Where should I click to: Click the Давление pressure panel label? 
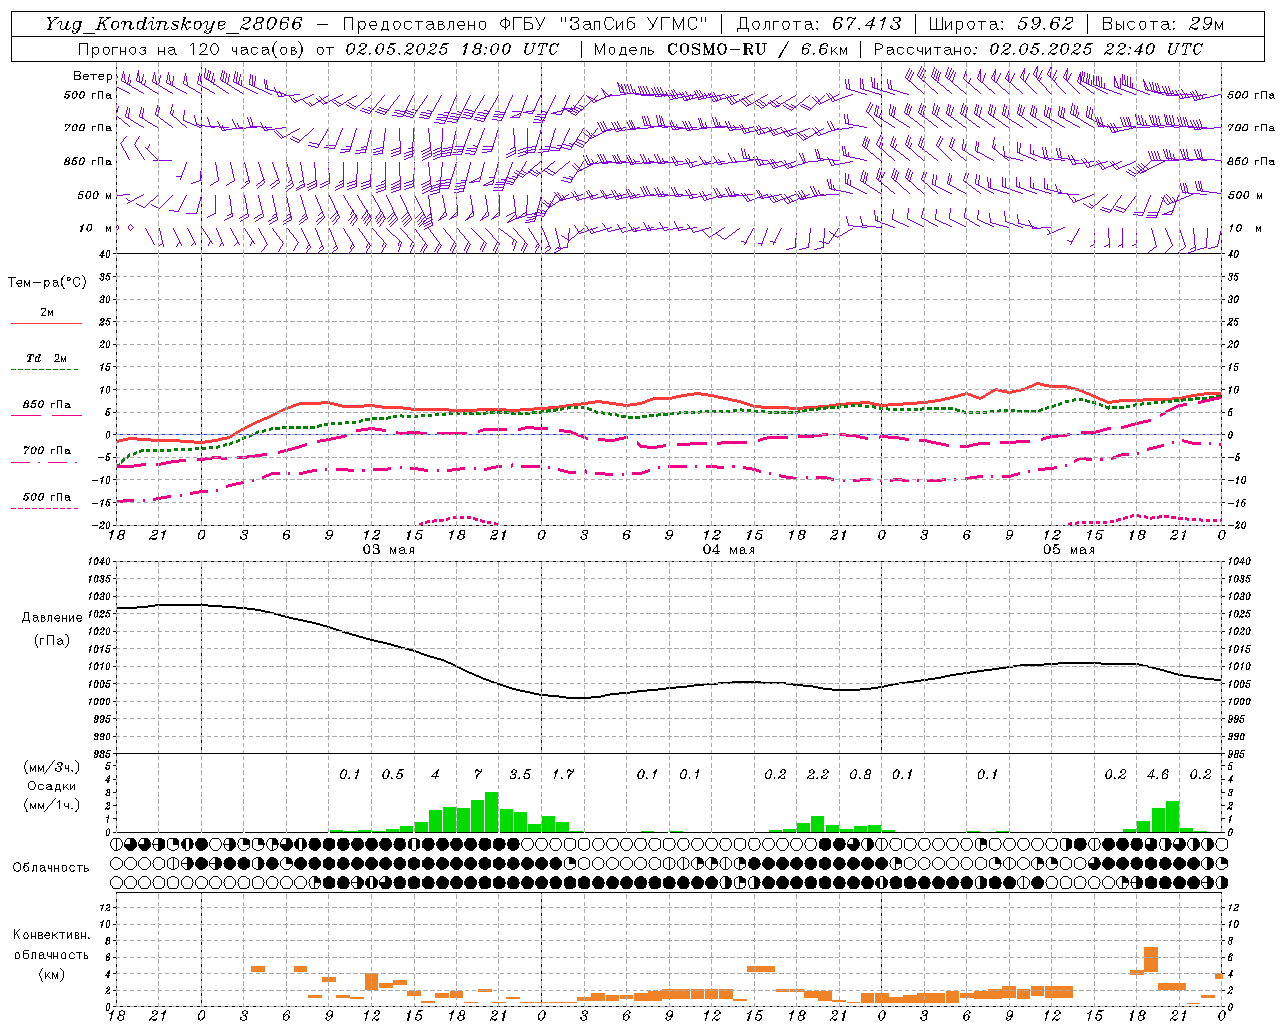52,618
